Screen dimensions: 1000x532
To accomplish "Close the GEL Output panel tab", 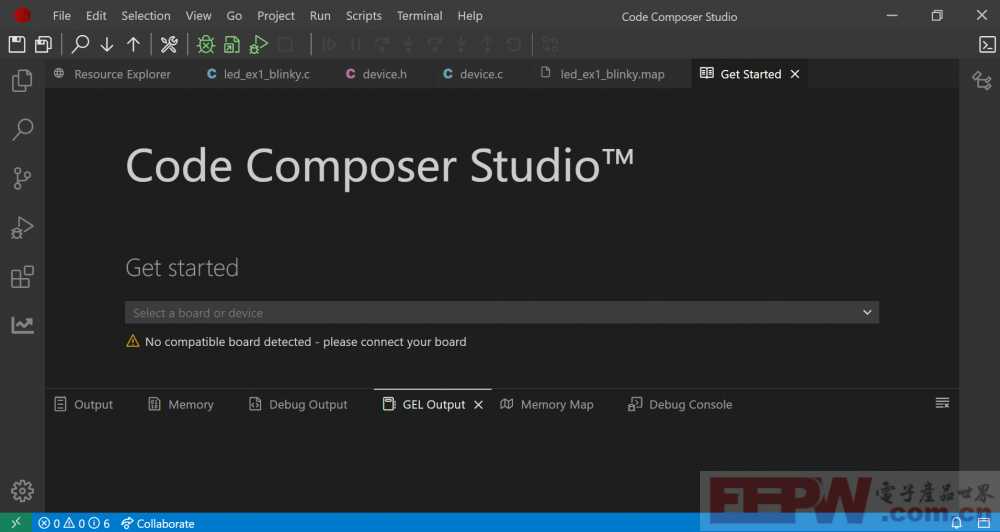I will pyautogui.click(x=478, y=404).
